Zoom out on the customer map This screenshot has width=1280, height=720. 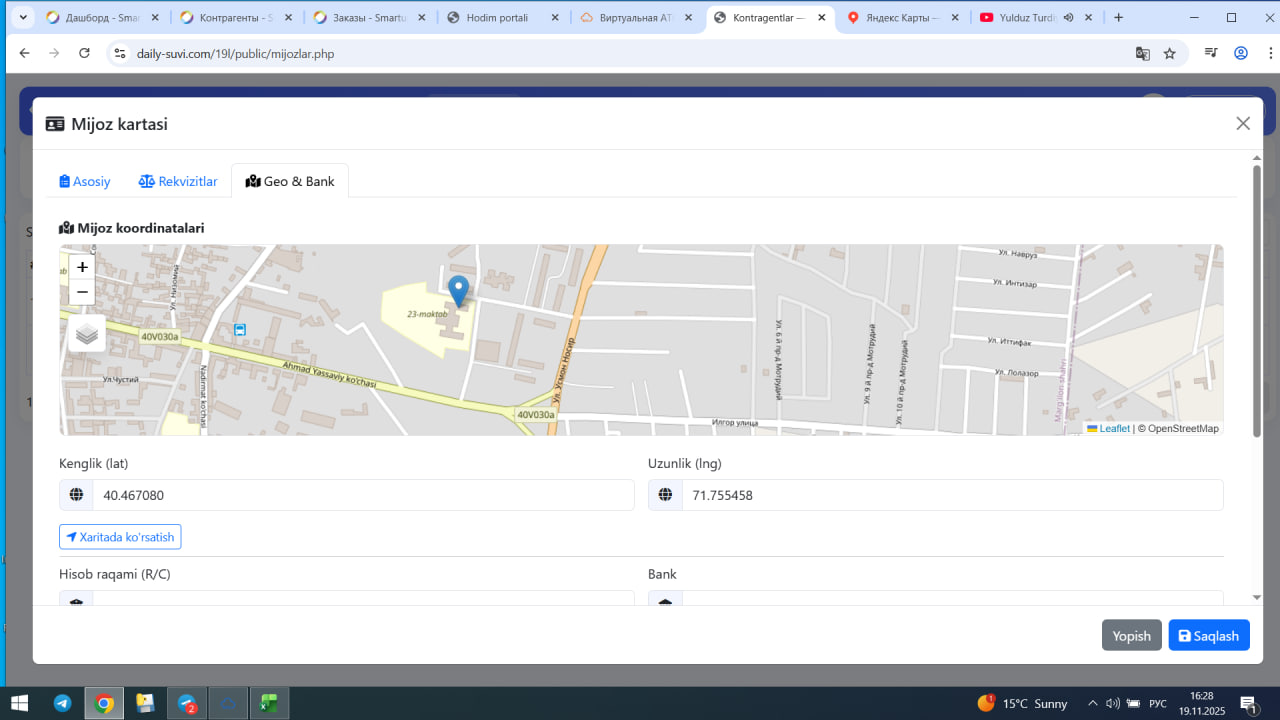[x=82, y=292]
